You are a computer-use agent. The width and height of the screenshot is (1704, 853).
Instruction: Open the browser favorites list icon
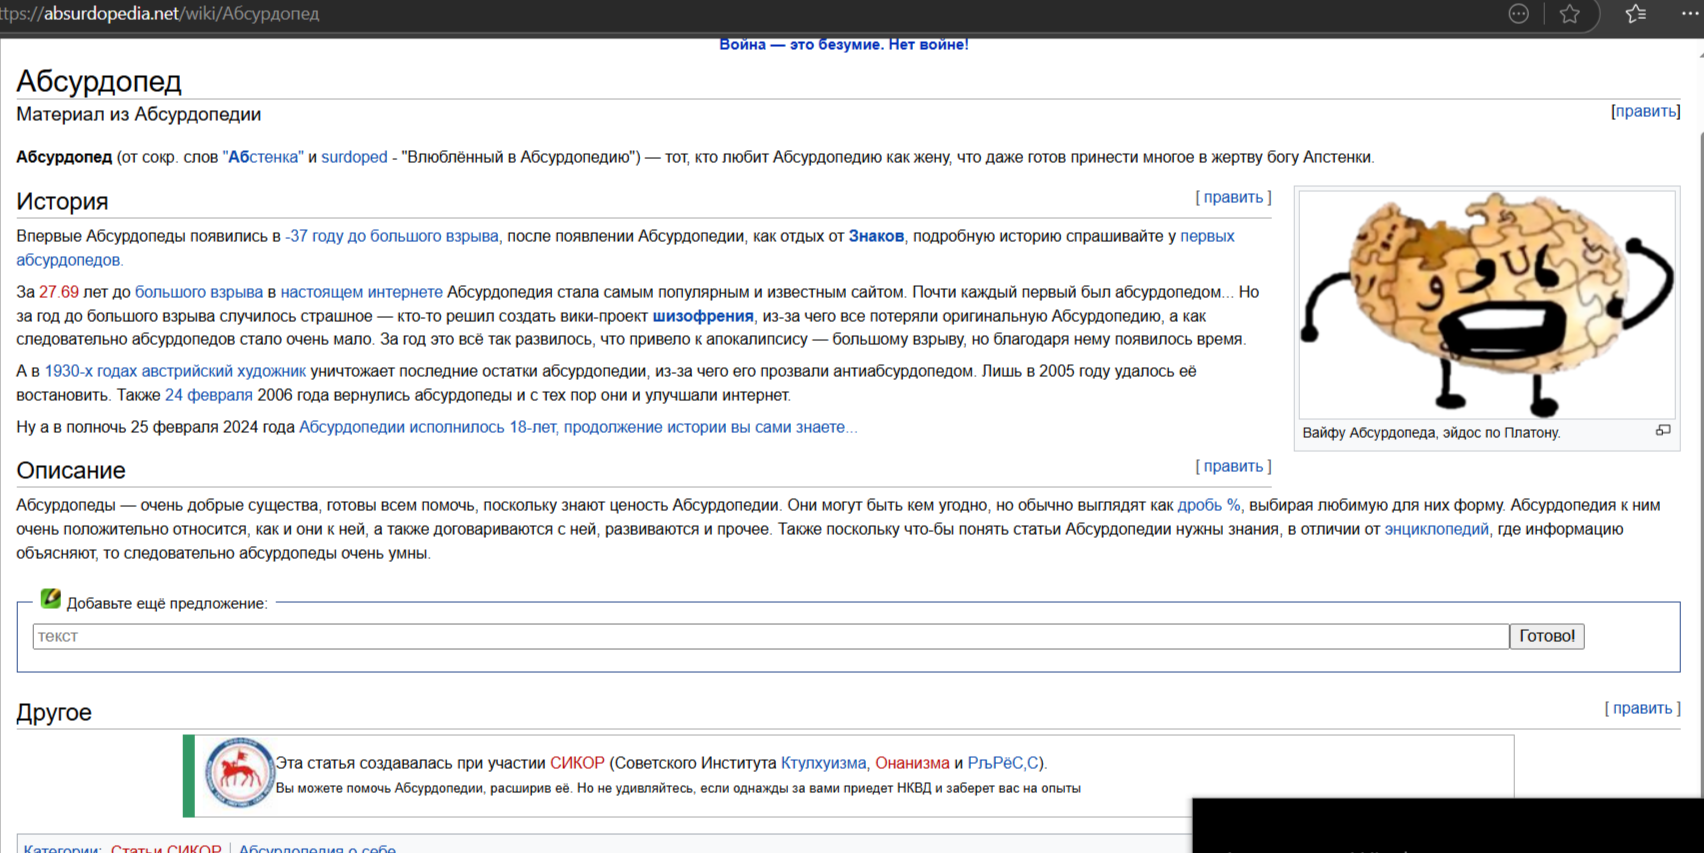click(x=1636, y=14)
